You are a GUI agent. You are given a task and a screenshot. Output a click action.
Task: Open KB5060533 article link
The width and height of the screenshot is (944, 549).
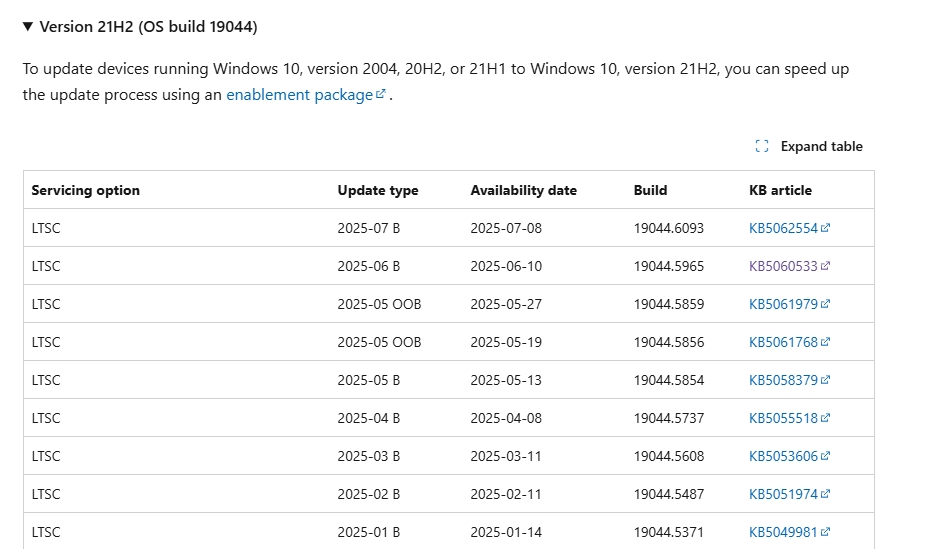(x=789, y=266)
